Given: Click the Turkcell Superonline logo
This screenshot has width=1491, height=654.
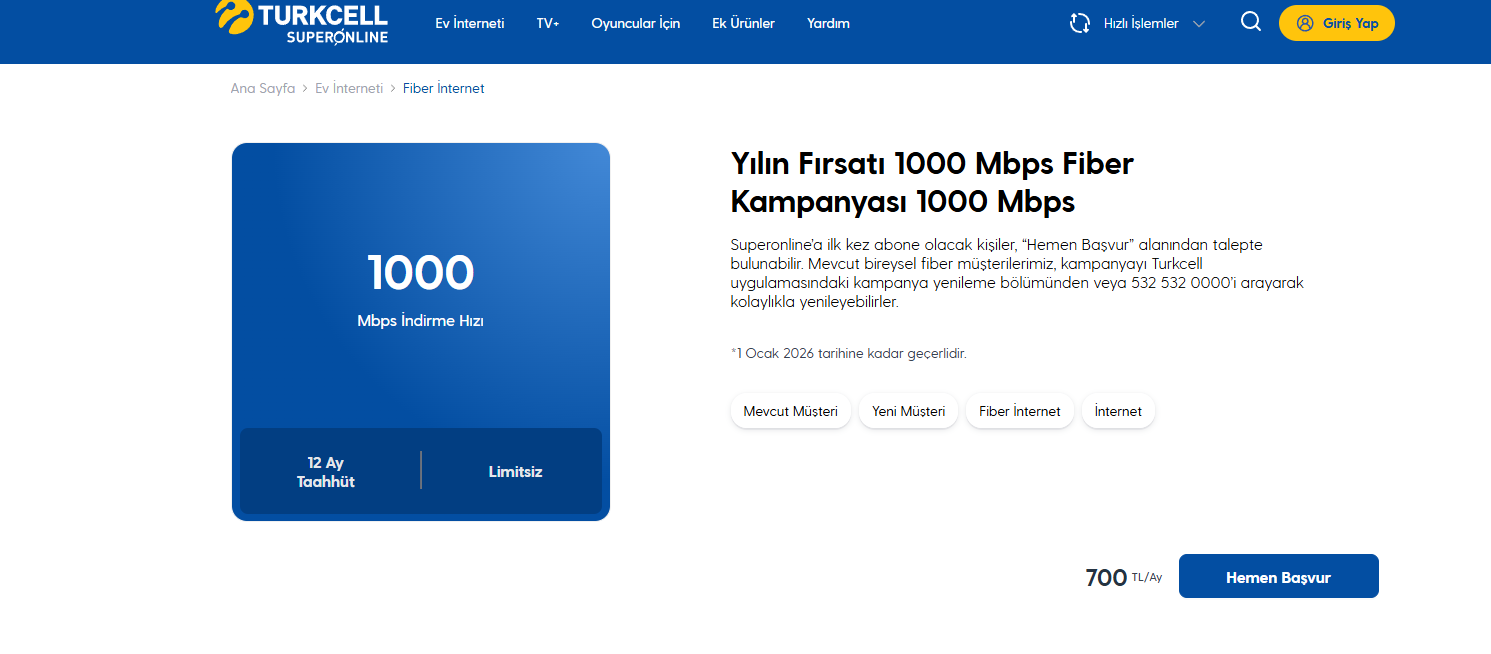Looking at the screenshot, I should tap(301, 22).
